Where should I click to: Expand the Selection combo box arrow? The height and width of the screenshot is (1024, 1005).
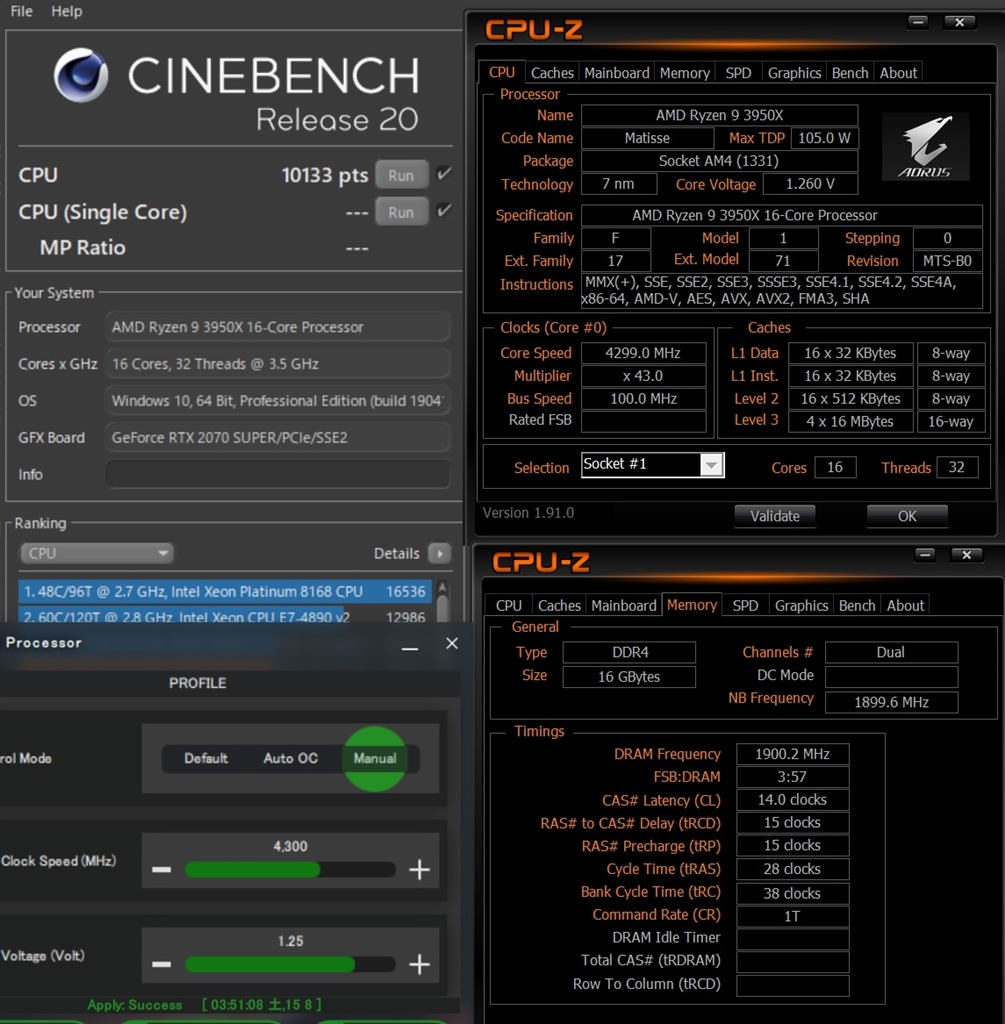(x=710, y=464)
